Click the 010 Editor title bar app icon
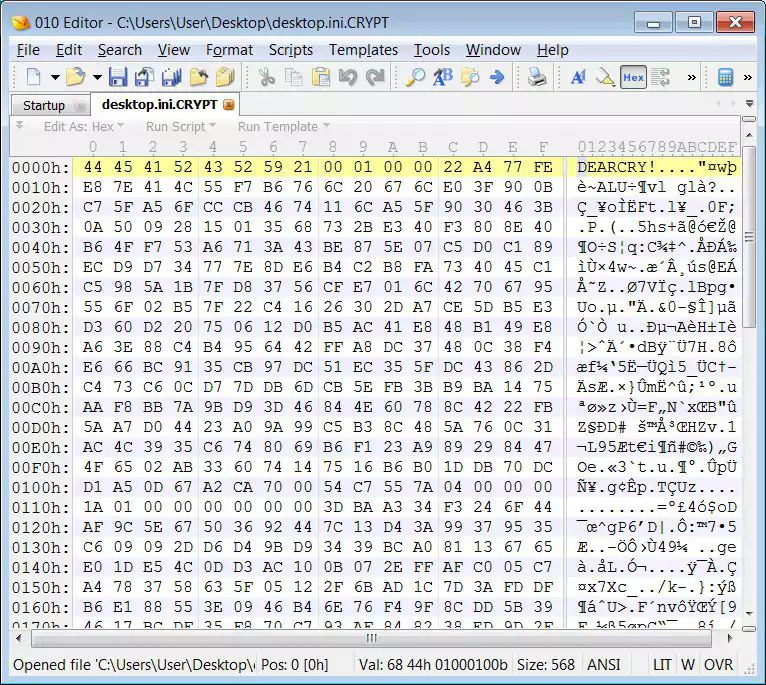The width and height of the screenshot is (766, 685). click(21, 22)
